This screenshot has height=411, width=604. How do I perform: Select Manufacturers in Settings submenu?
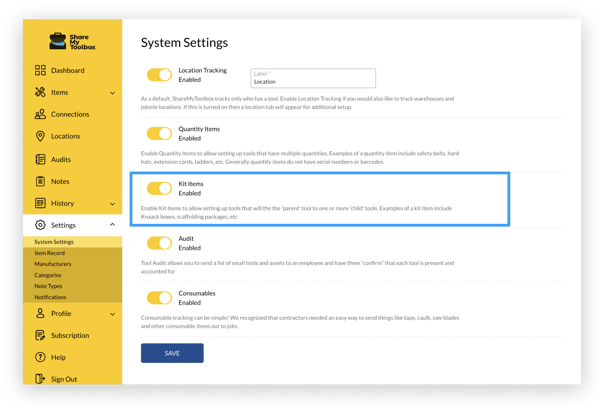pos(54,264)
